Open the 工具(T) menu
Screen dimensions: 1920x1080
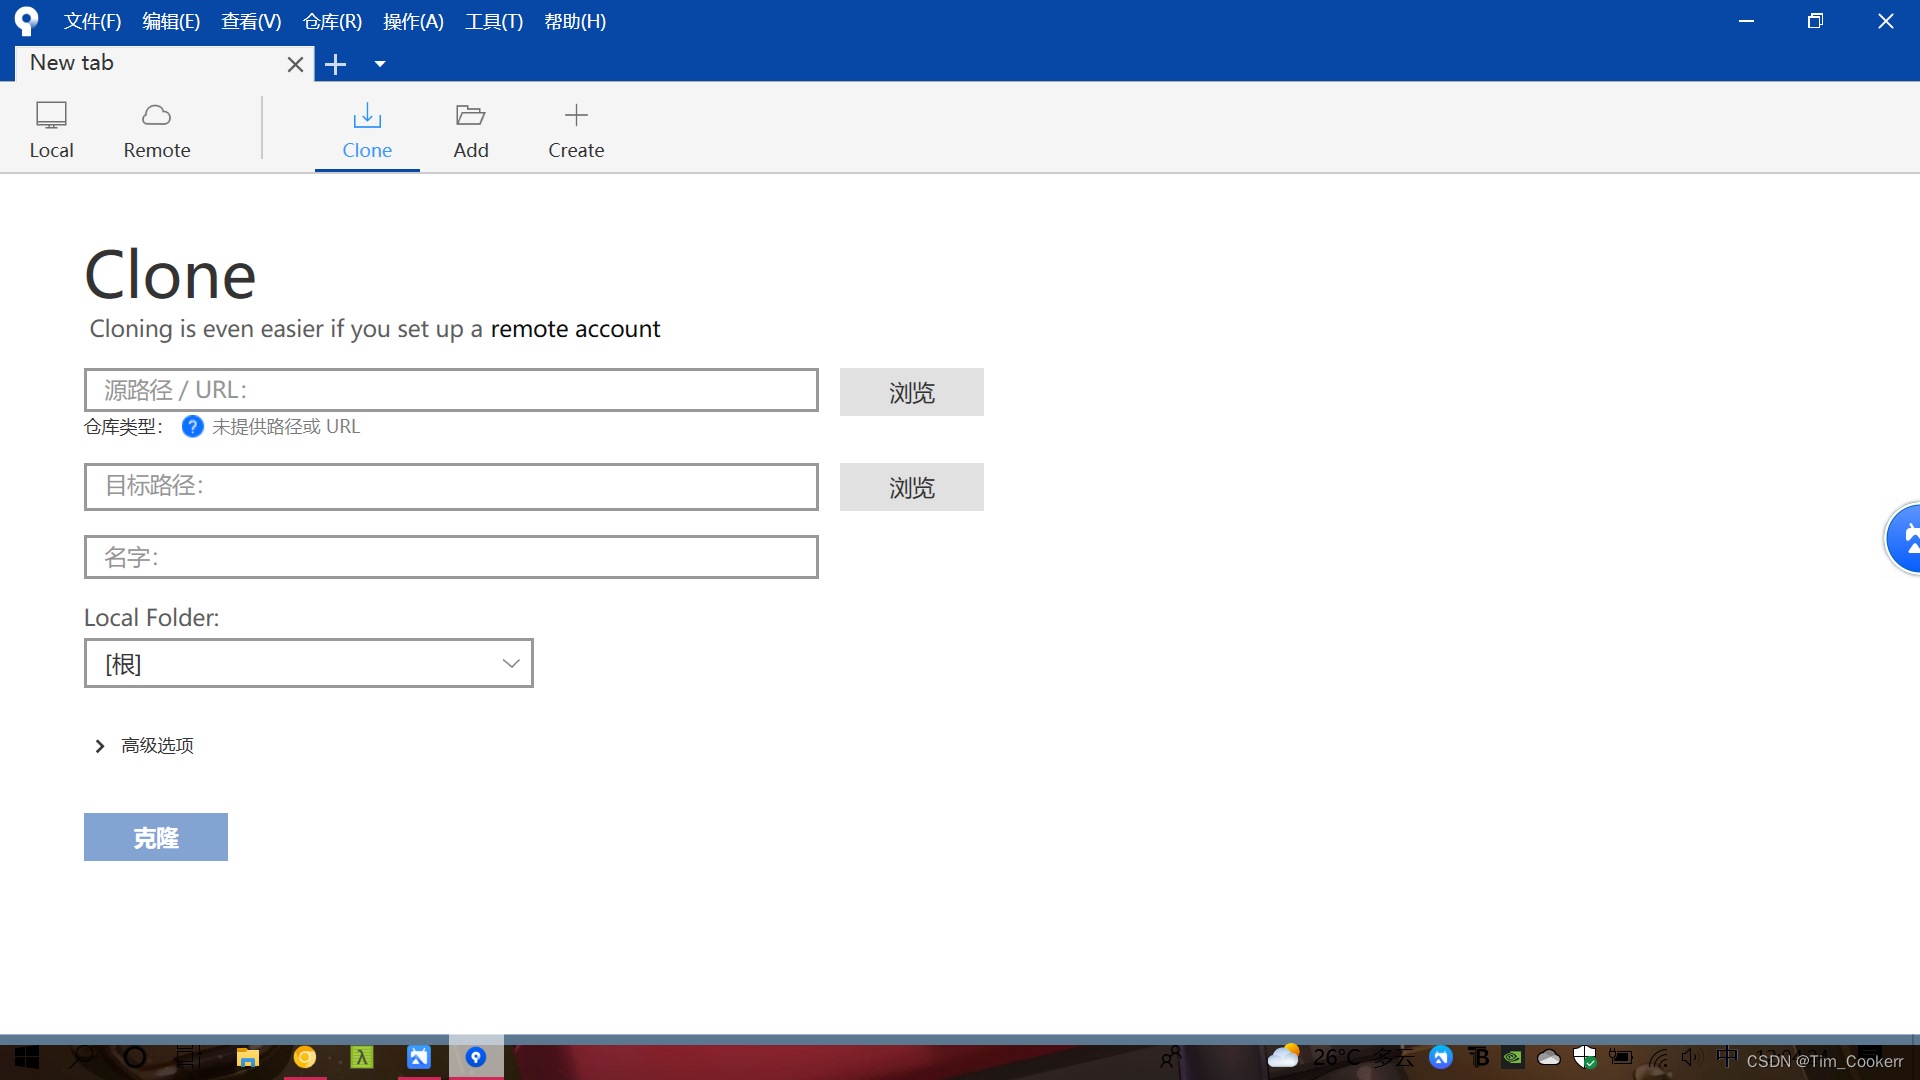(x=493, y=22)
